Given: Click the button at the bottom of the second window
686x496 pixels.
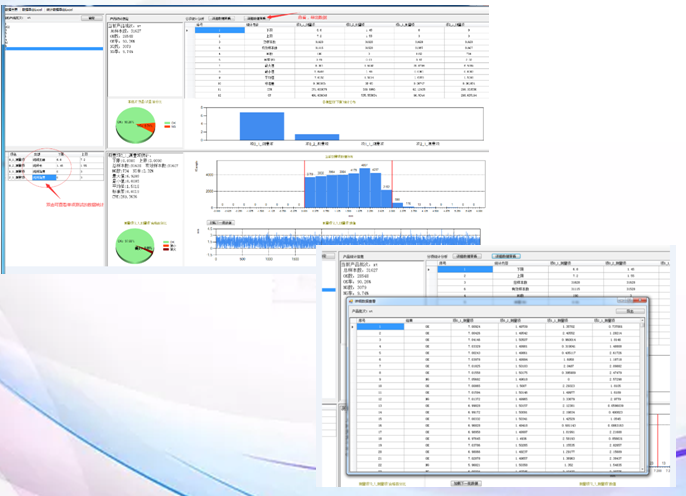Looking at the screenshot, I should pyautogui.click(x=470, y=484).
